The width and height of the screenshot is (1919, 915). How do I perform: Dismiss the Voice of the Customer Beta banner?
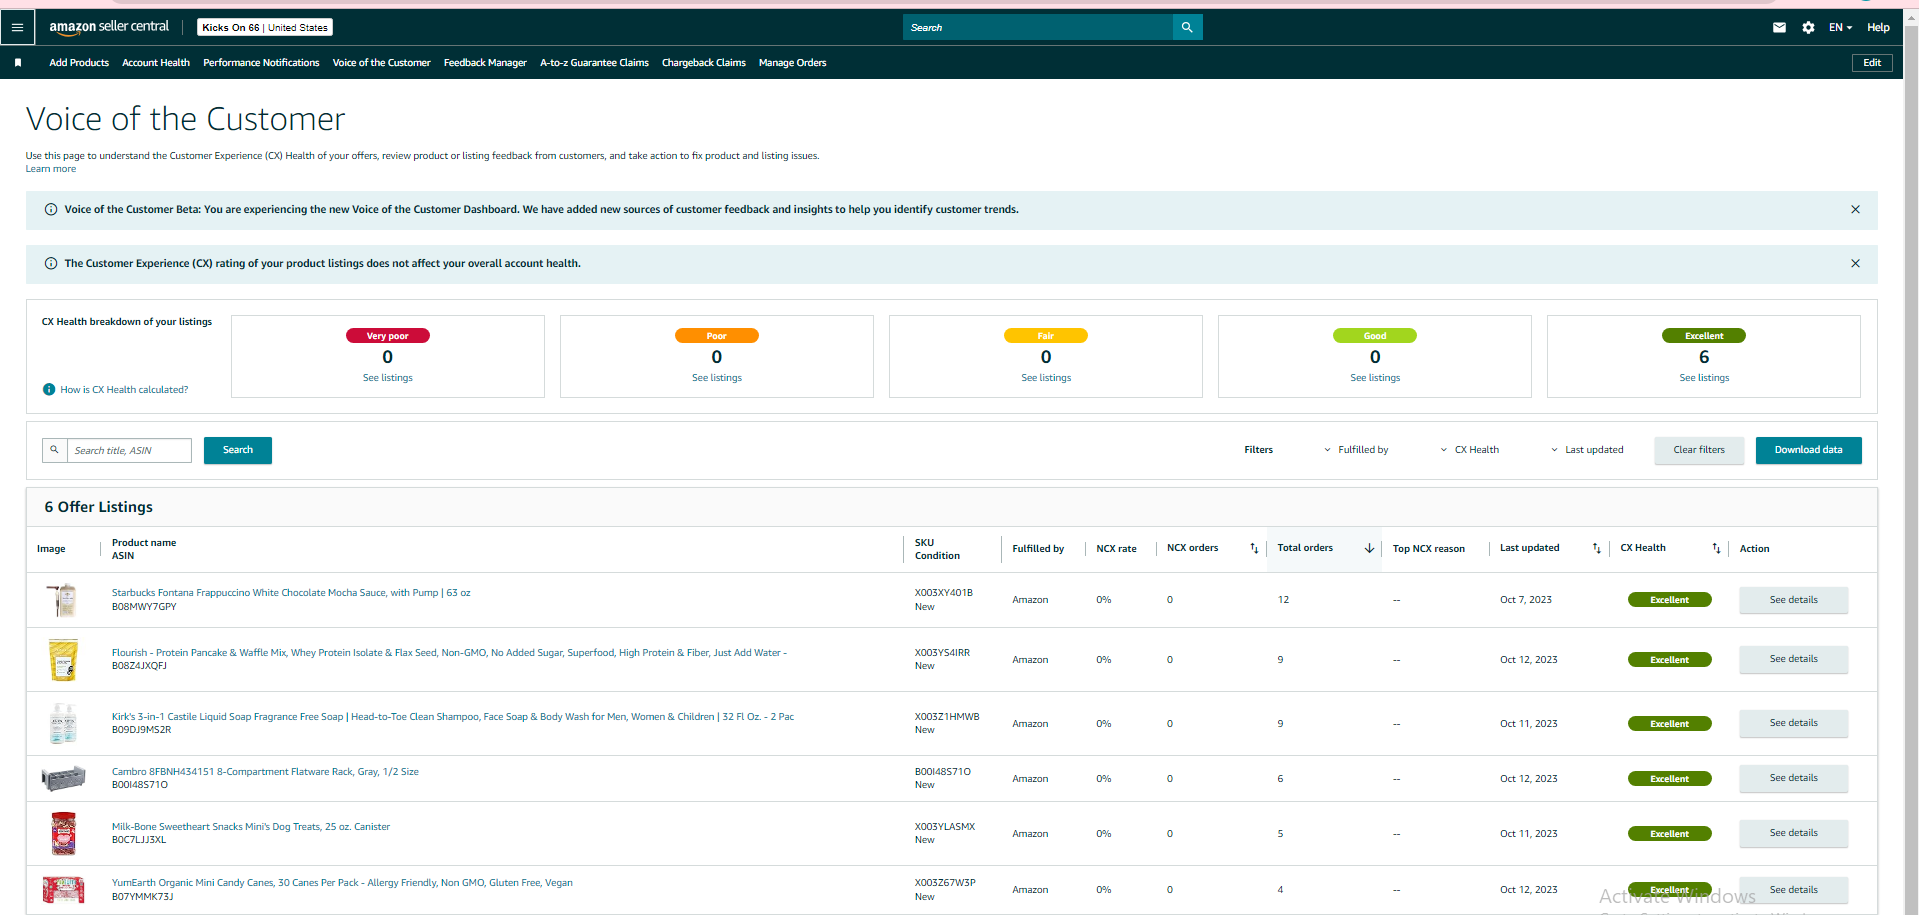[x=1855, y=210]
